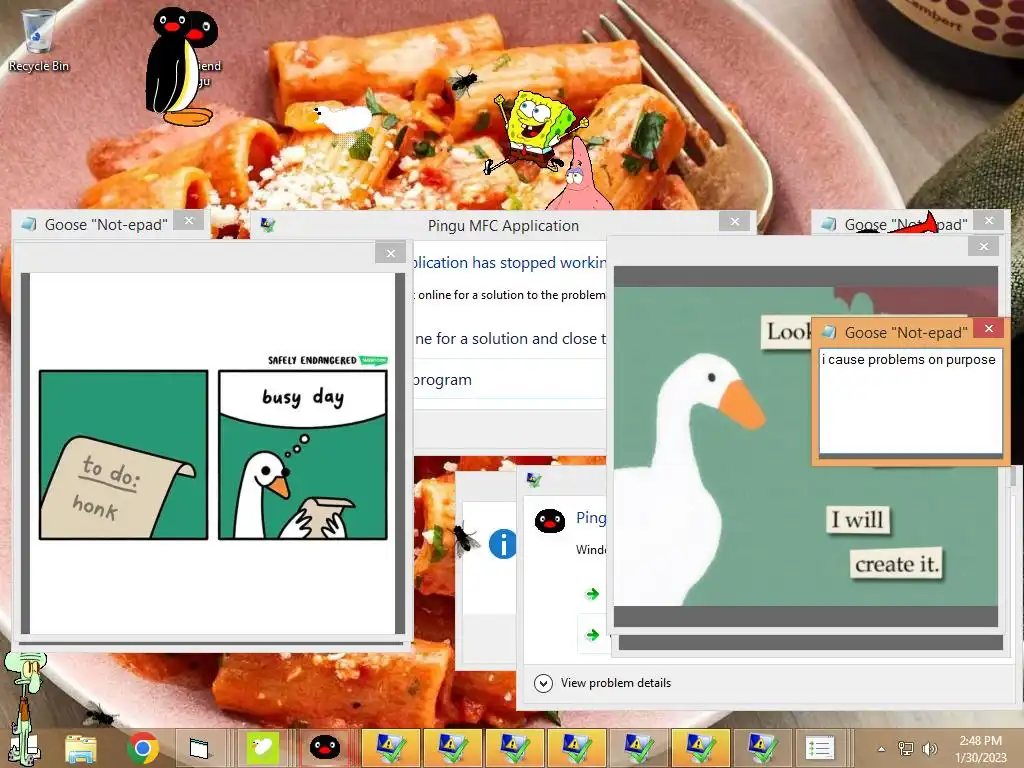The height and width of the screenshot is (768, 1024).
Task: Choose the 'ne for a solution and close t' option
Action: [510, 339]
